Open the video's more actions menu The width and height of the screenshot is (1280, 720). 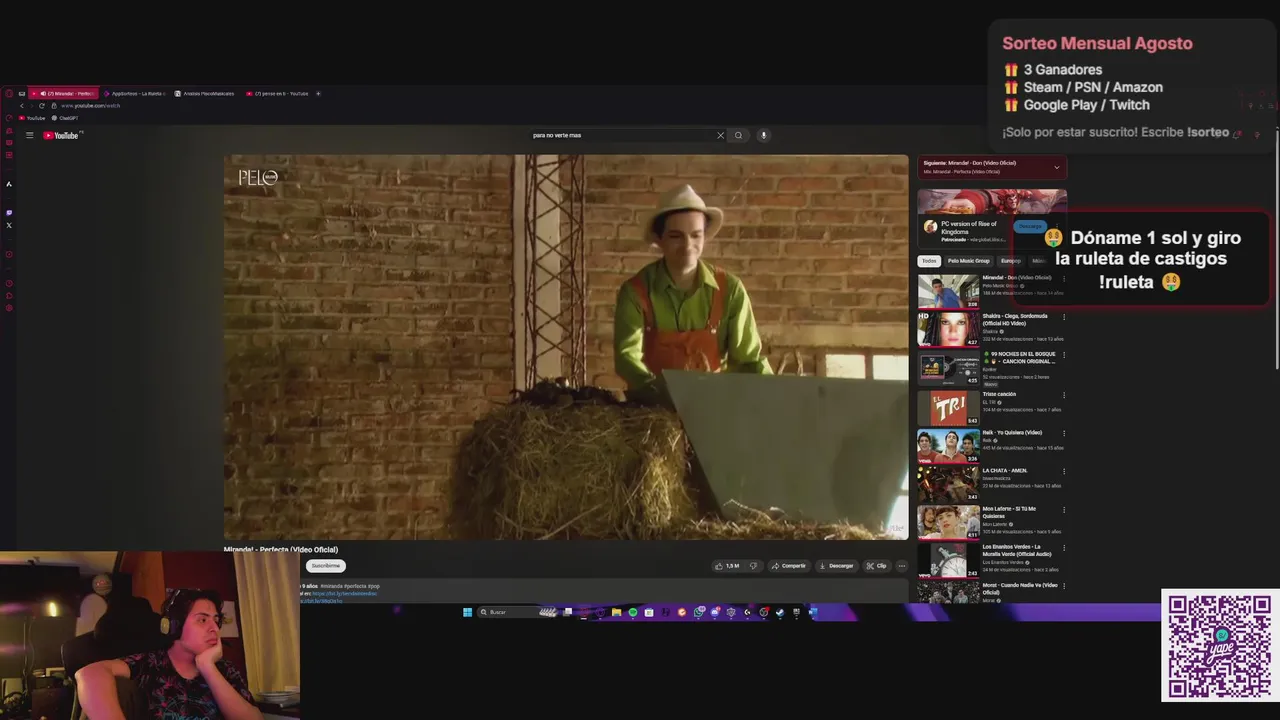(901, 566)
